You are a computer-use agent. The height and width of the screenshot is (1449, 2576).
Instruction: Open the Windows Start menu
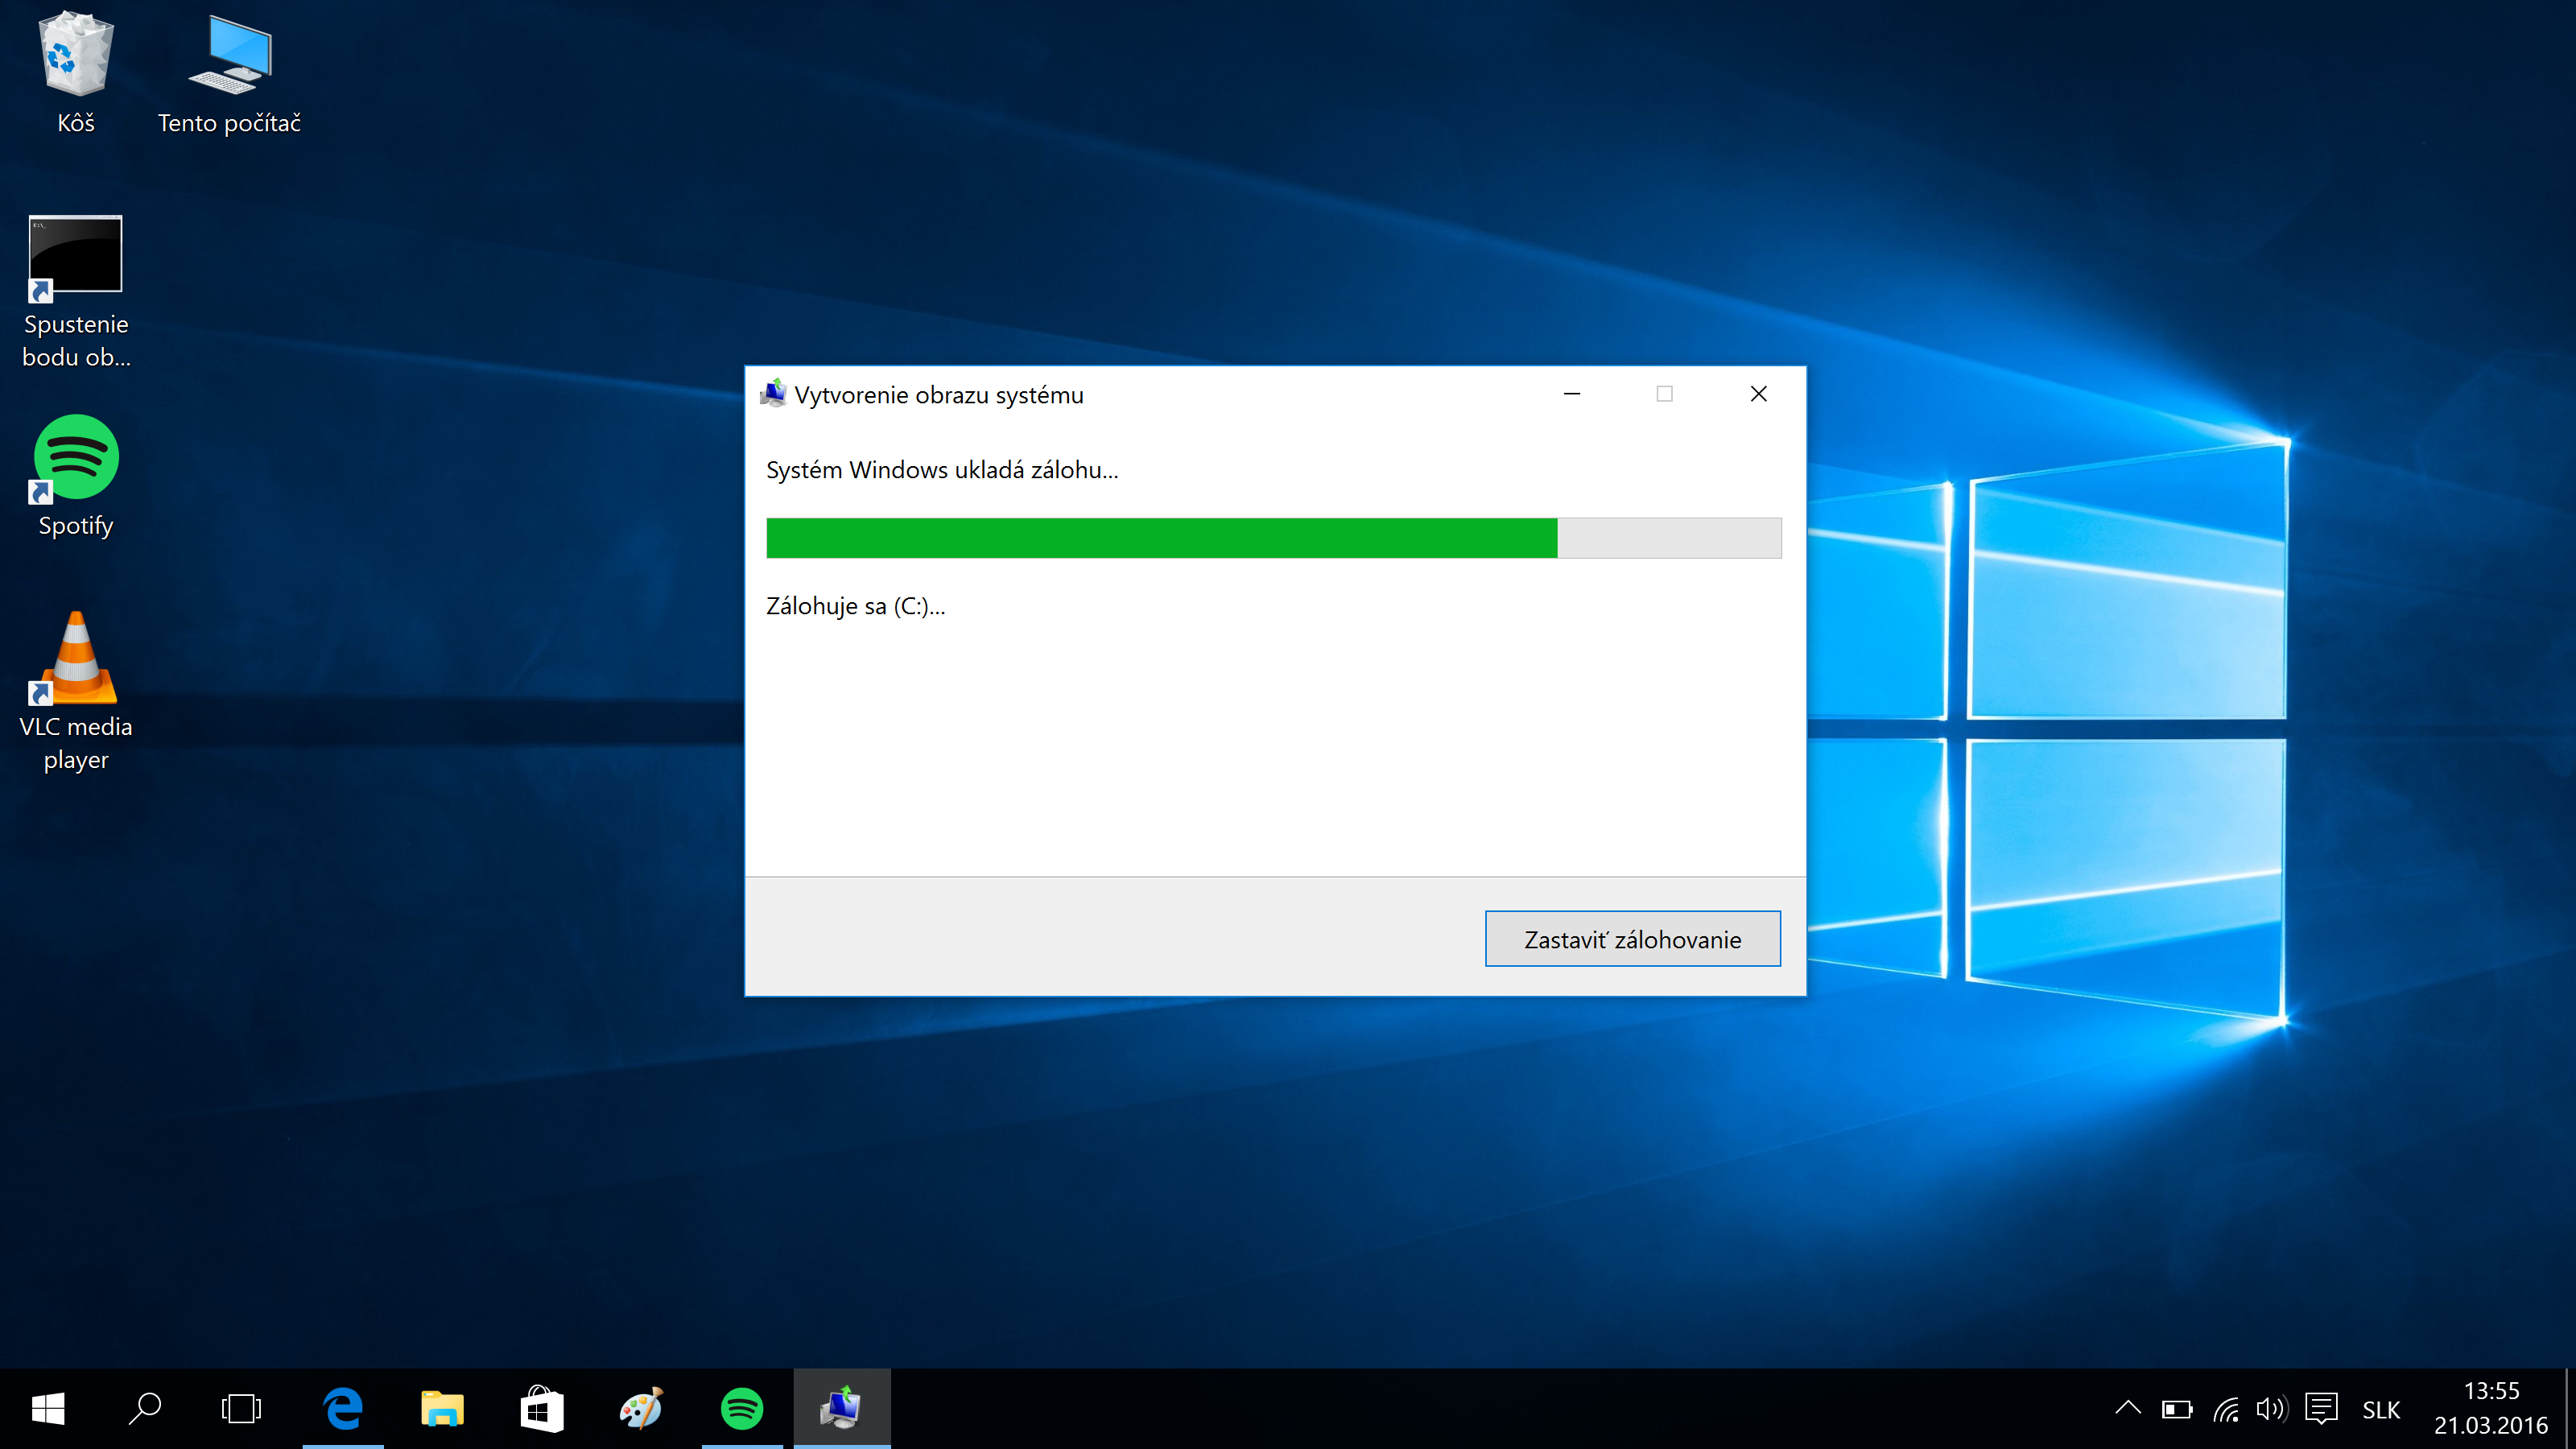click(48, 1409)
